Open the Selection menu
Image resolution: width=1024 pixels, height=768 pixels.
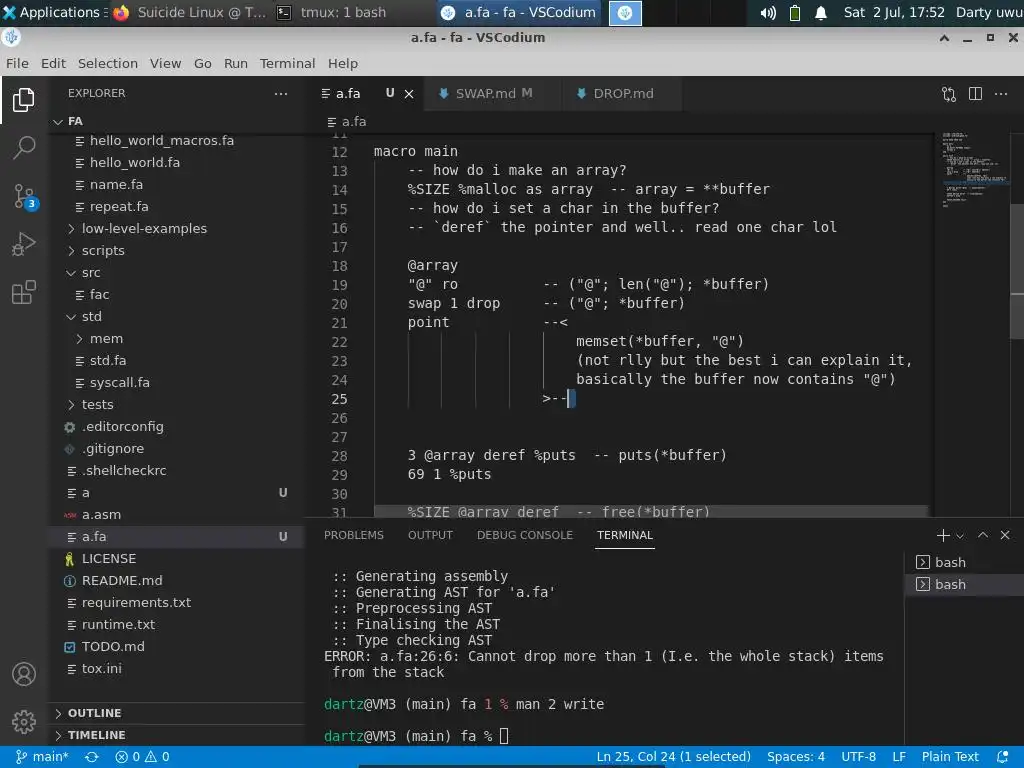[108, 63]
